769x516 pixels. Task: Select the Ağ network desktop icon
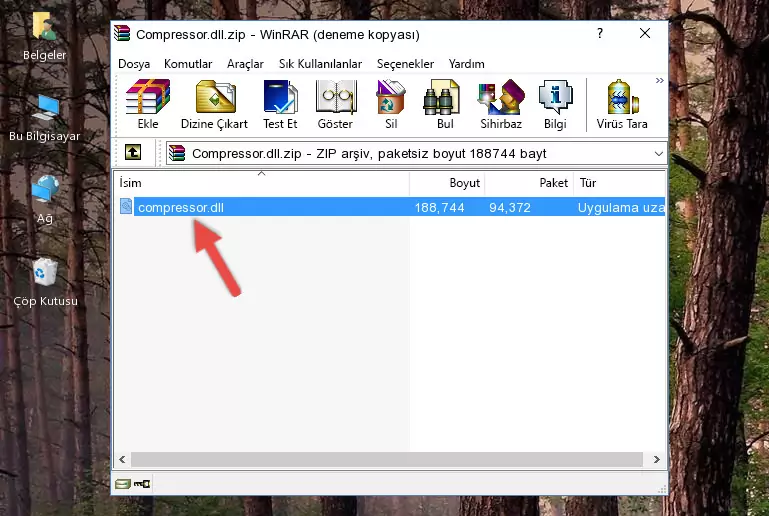click(45, 200)
